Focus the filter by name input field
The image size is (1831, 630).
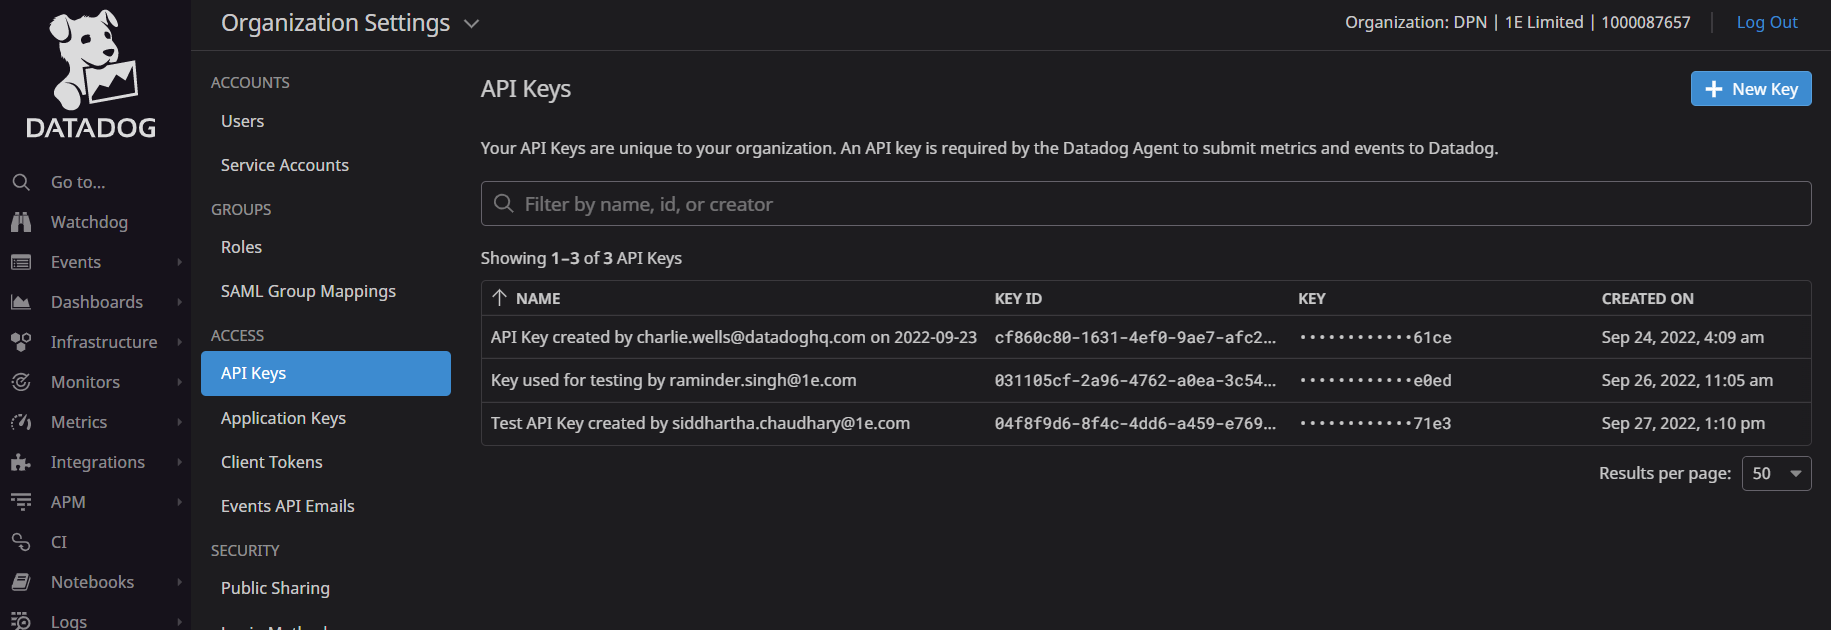[1145, 204]
